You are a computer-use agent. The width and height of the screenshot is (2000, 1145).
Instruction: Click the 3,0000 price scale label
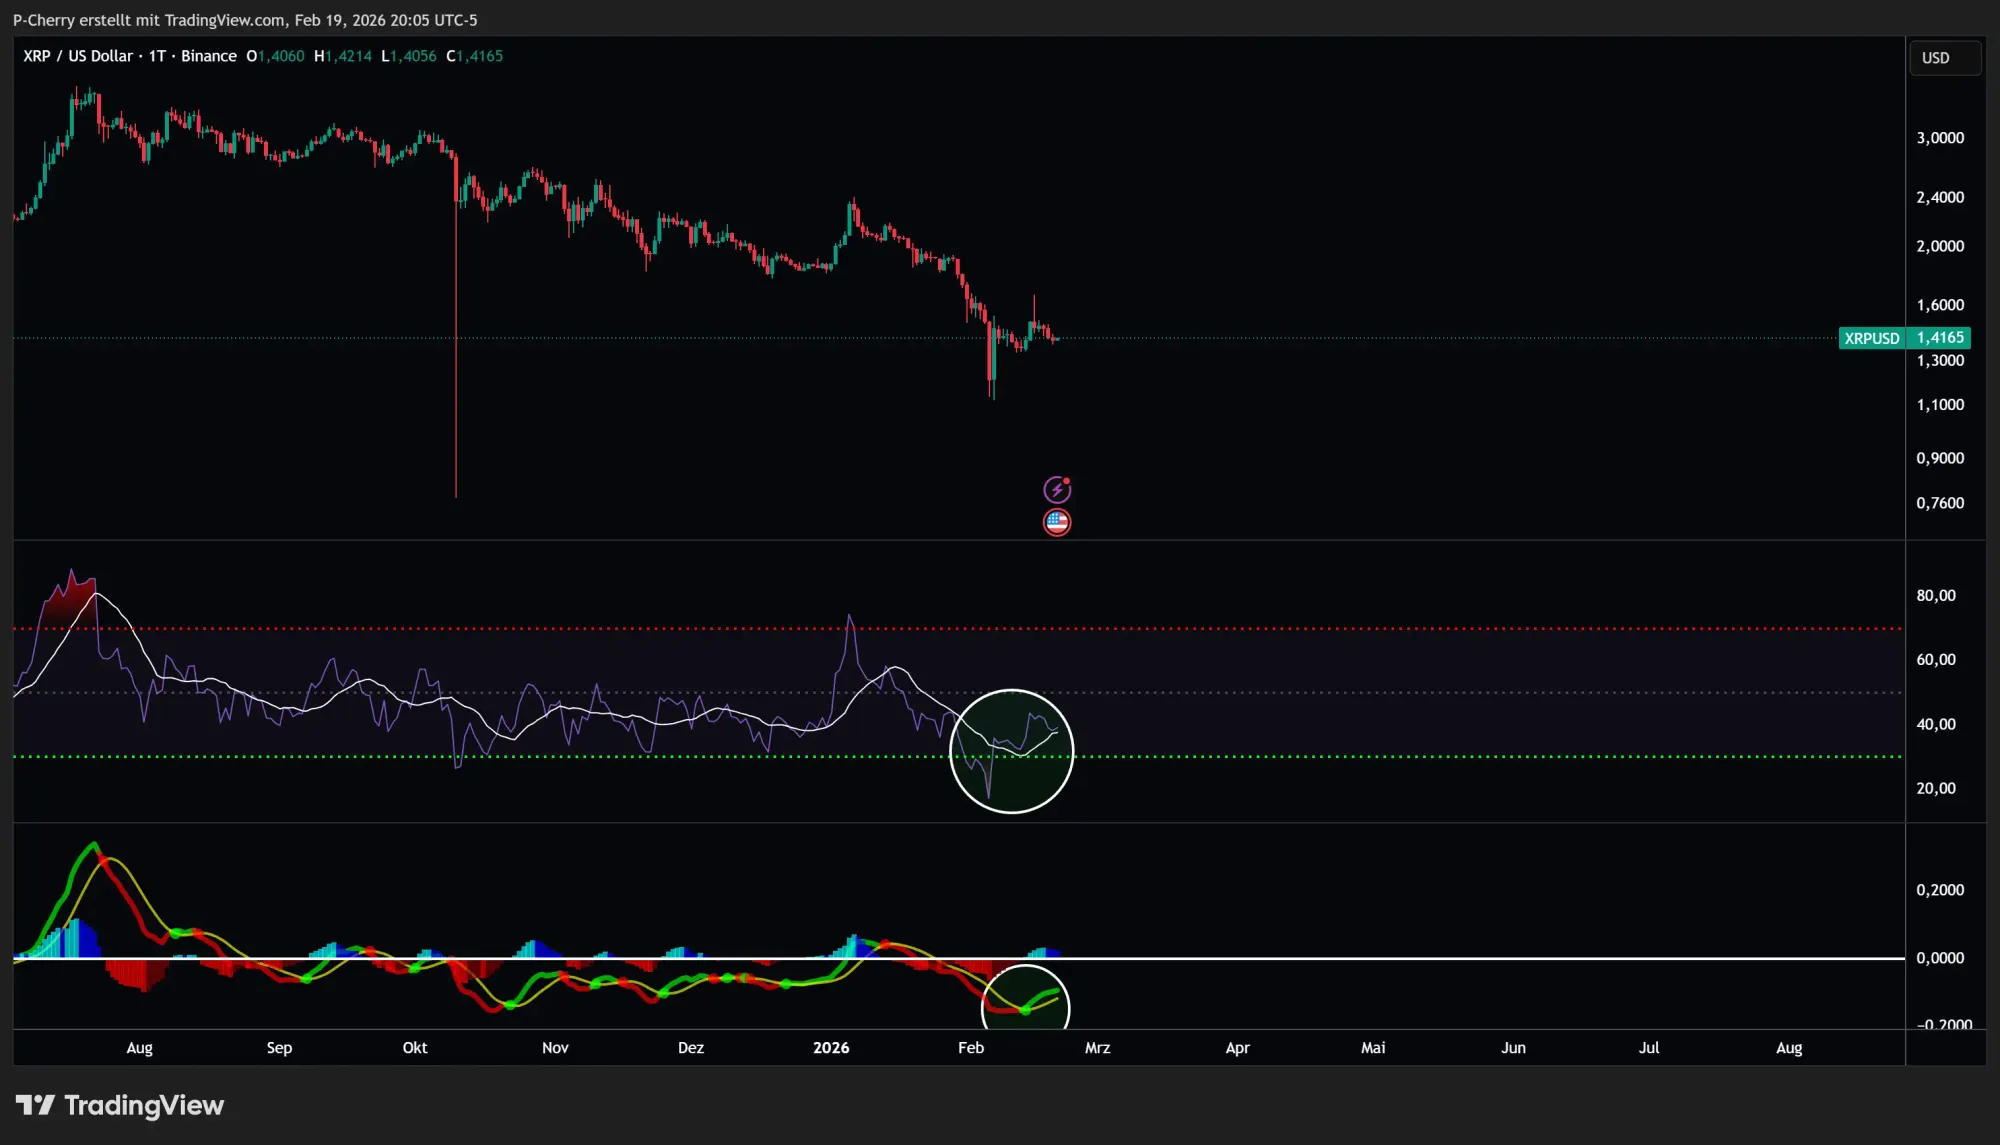pyautogui.click(x=1939, y=138)
